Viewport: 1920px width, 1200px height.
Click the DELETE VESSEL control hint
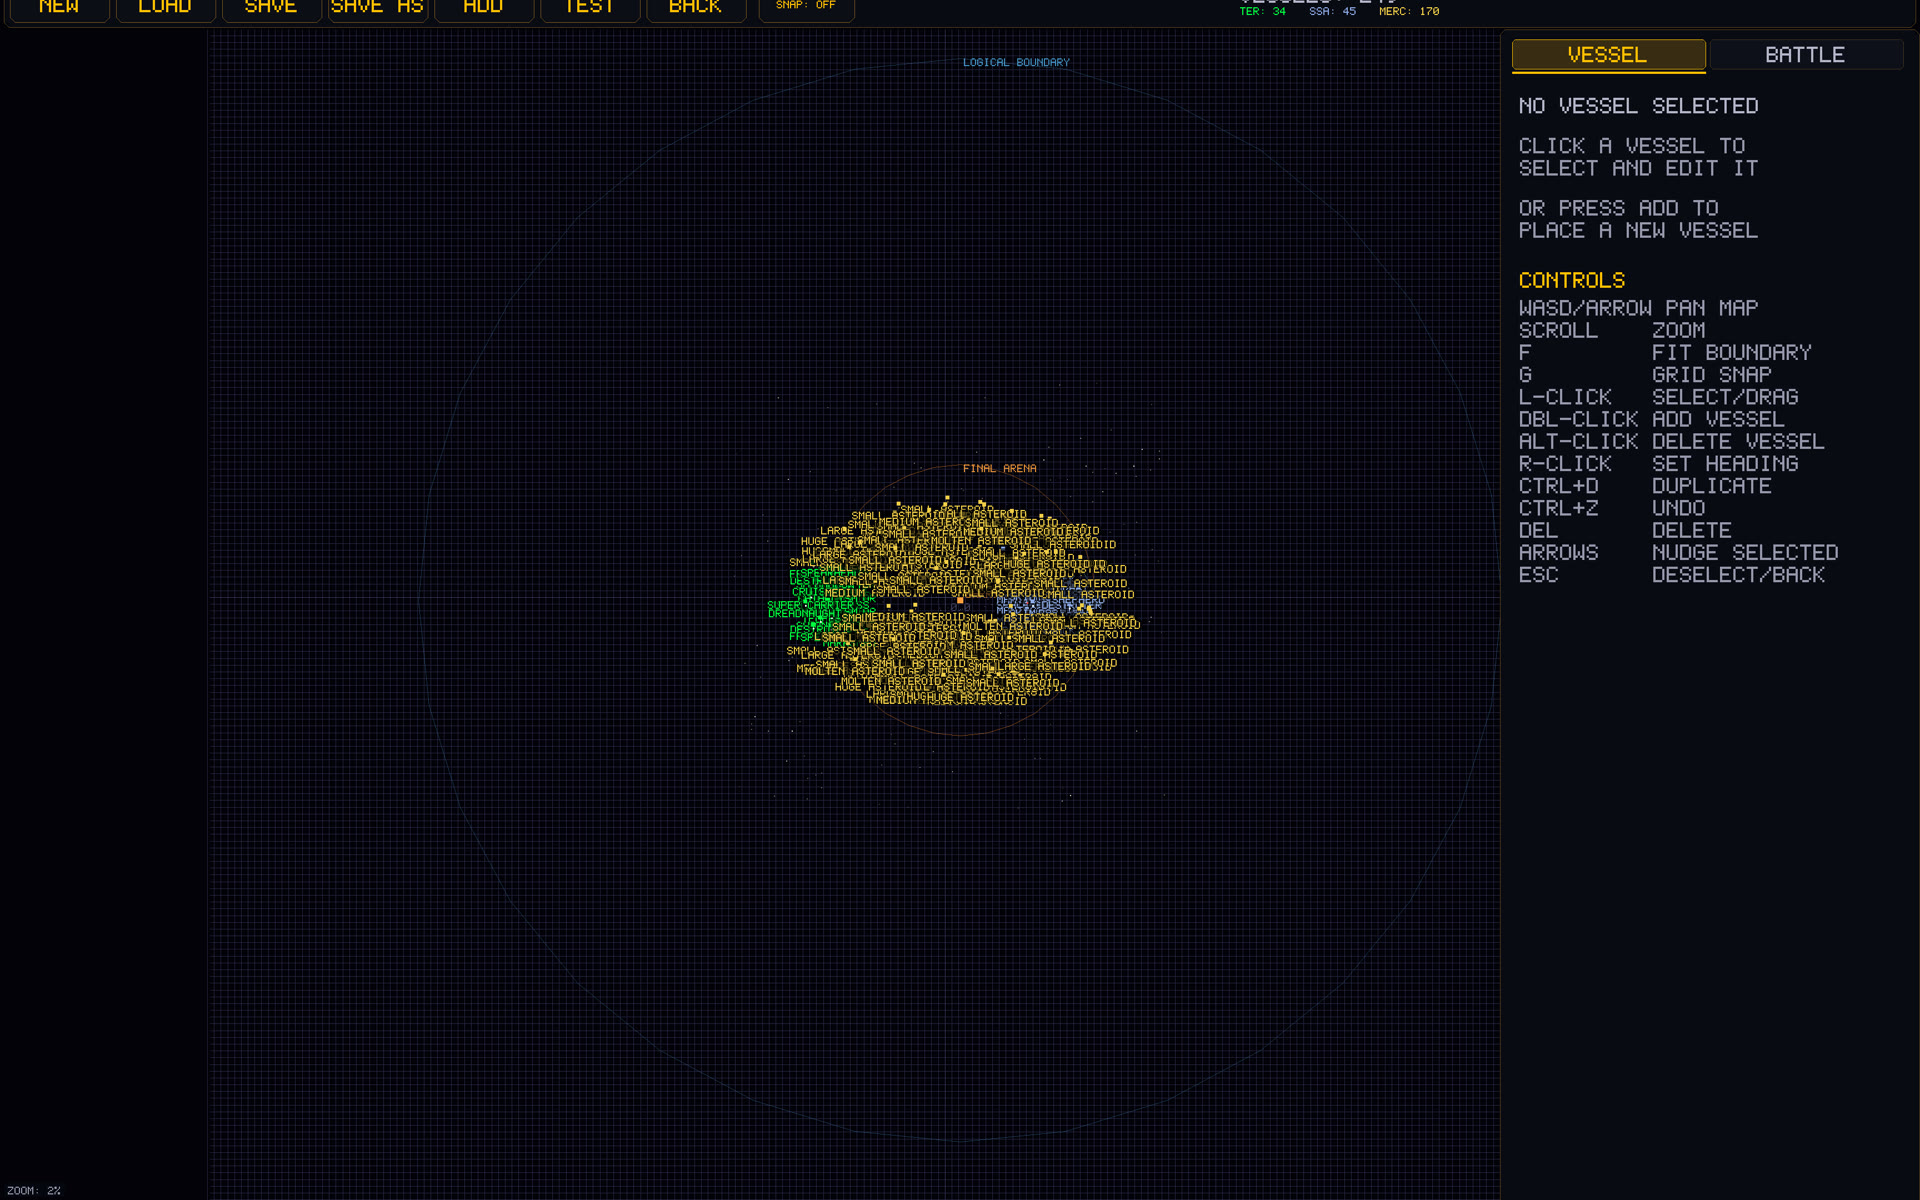coord(1738,442)
